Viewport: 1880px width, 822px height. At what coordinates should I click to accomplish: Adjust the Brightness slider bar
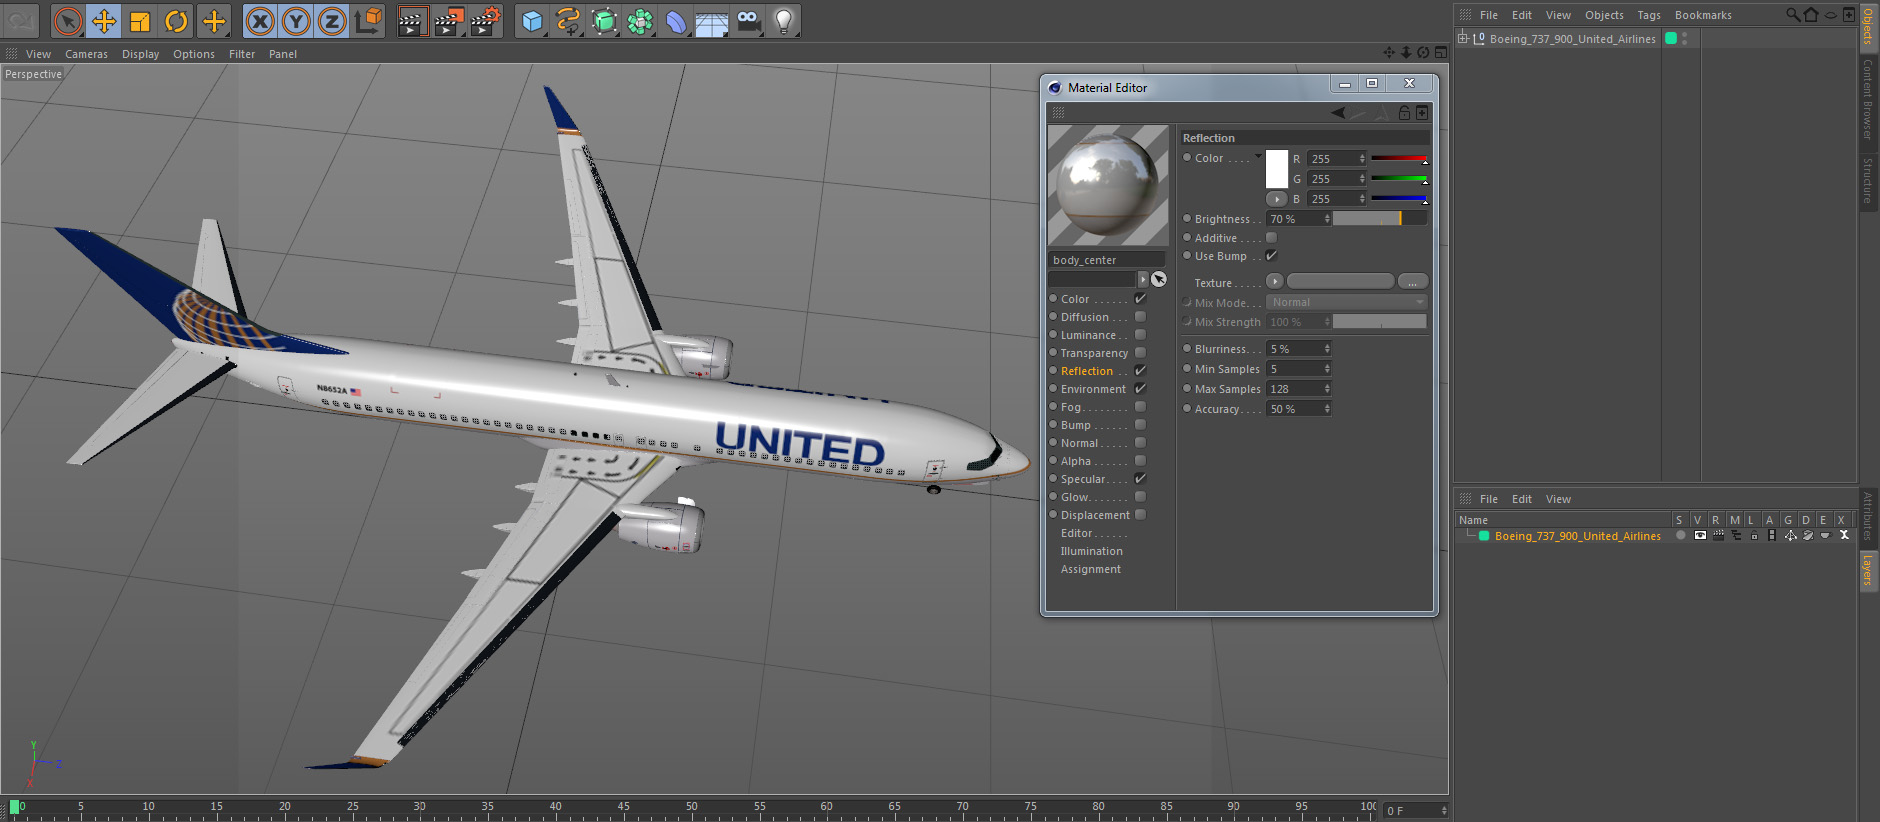click(1380, 219)
